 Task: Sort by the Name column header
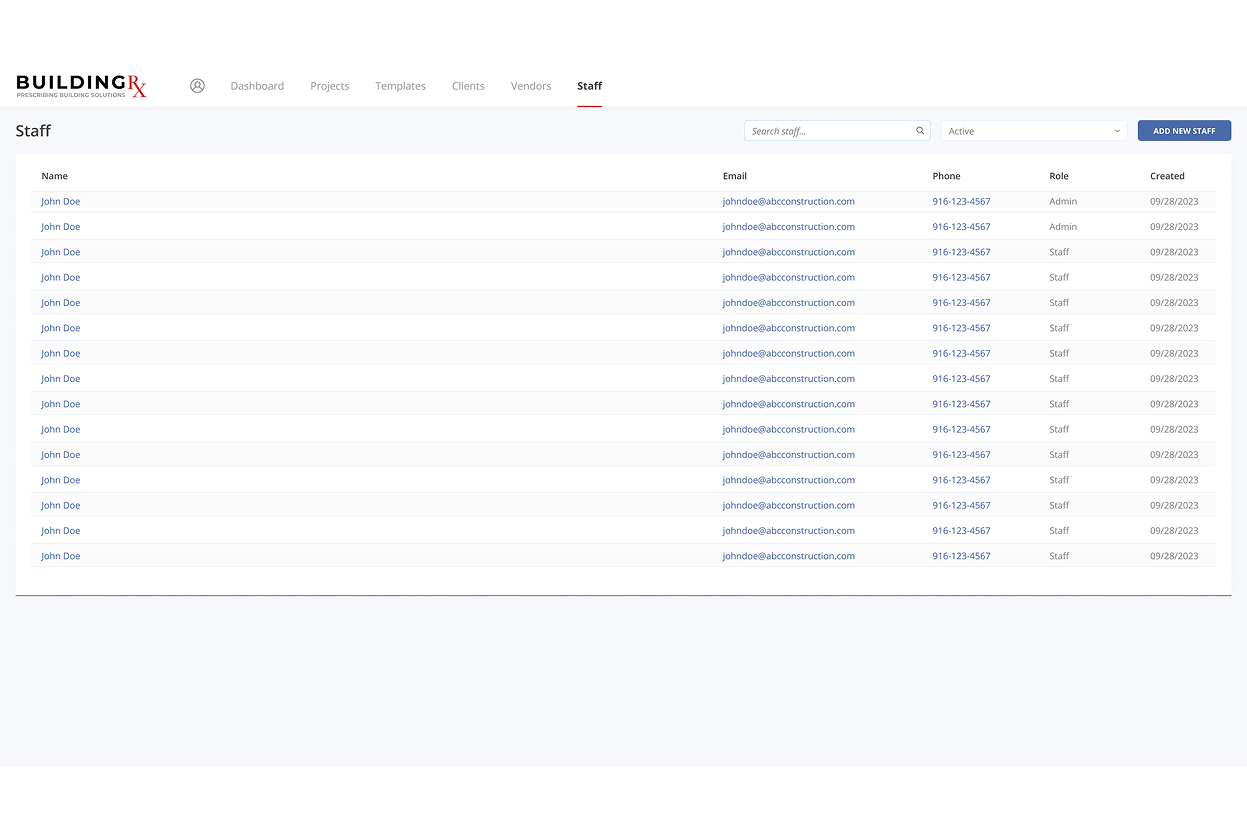click(x=55, y=176)
